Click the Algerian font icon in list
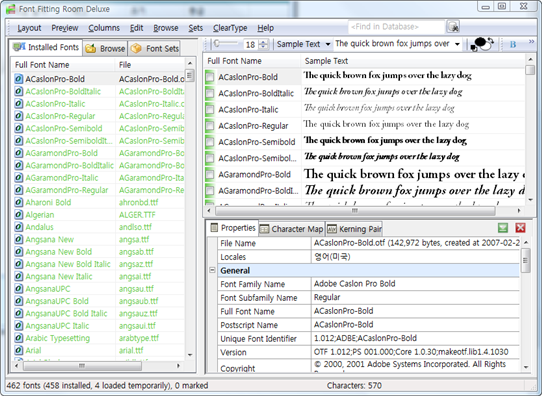The width and height of the screenshot is (542, 396). point(18,215)
